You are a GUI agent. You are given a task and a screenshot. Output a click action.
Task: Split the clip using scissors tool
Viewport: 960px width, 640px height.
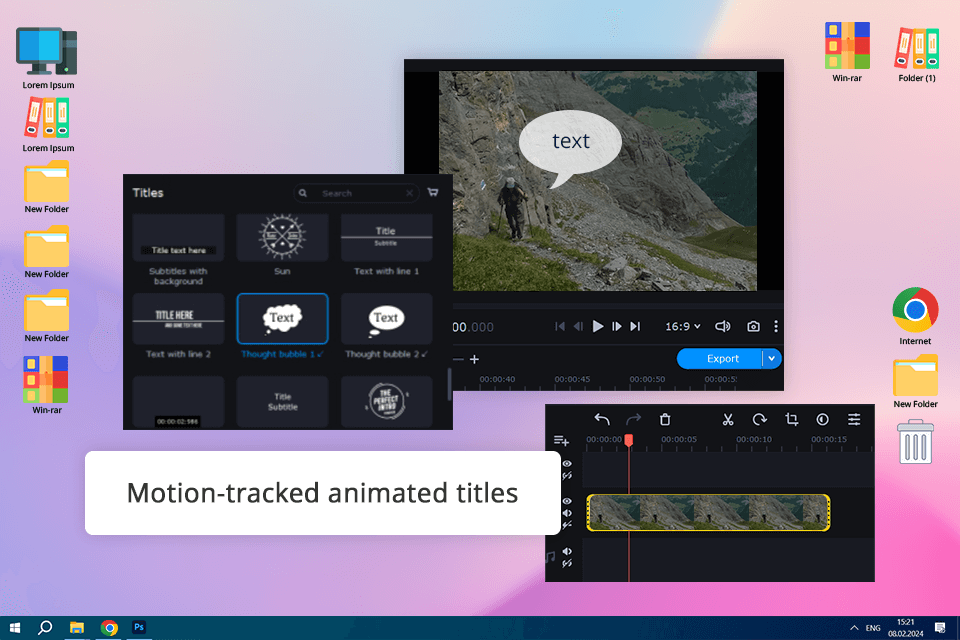[x=728, y=420]
